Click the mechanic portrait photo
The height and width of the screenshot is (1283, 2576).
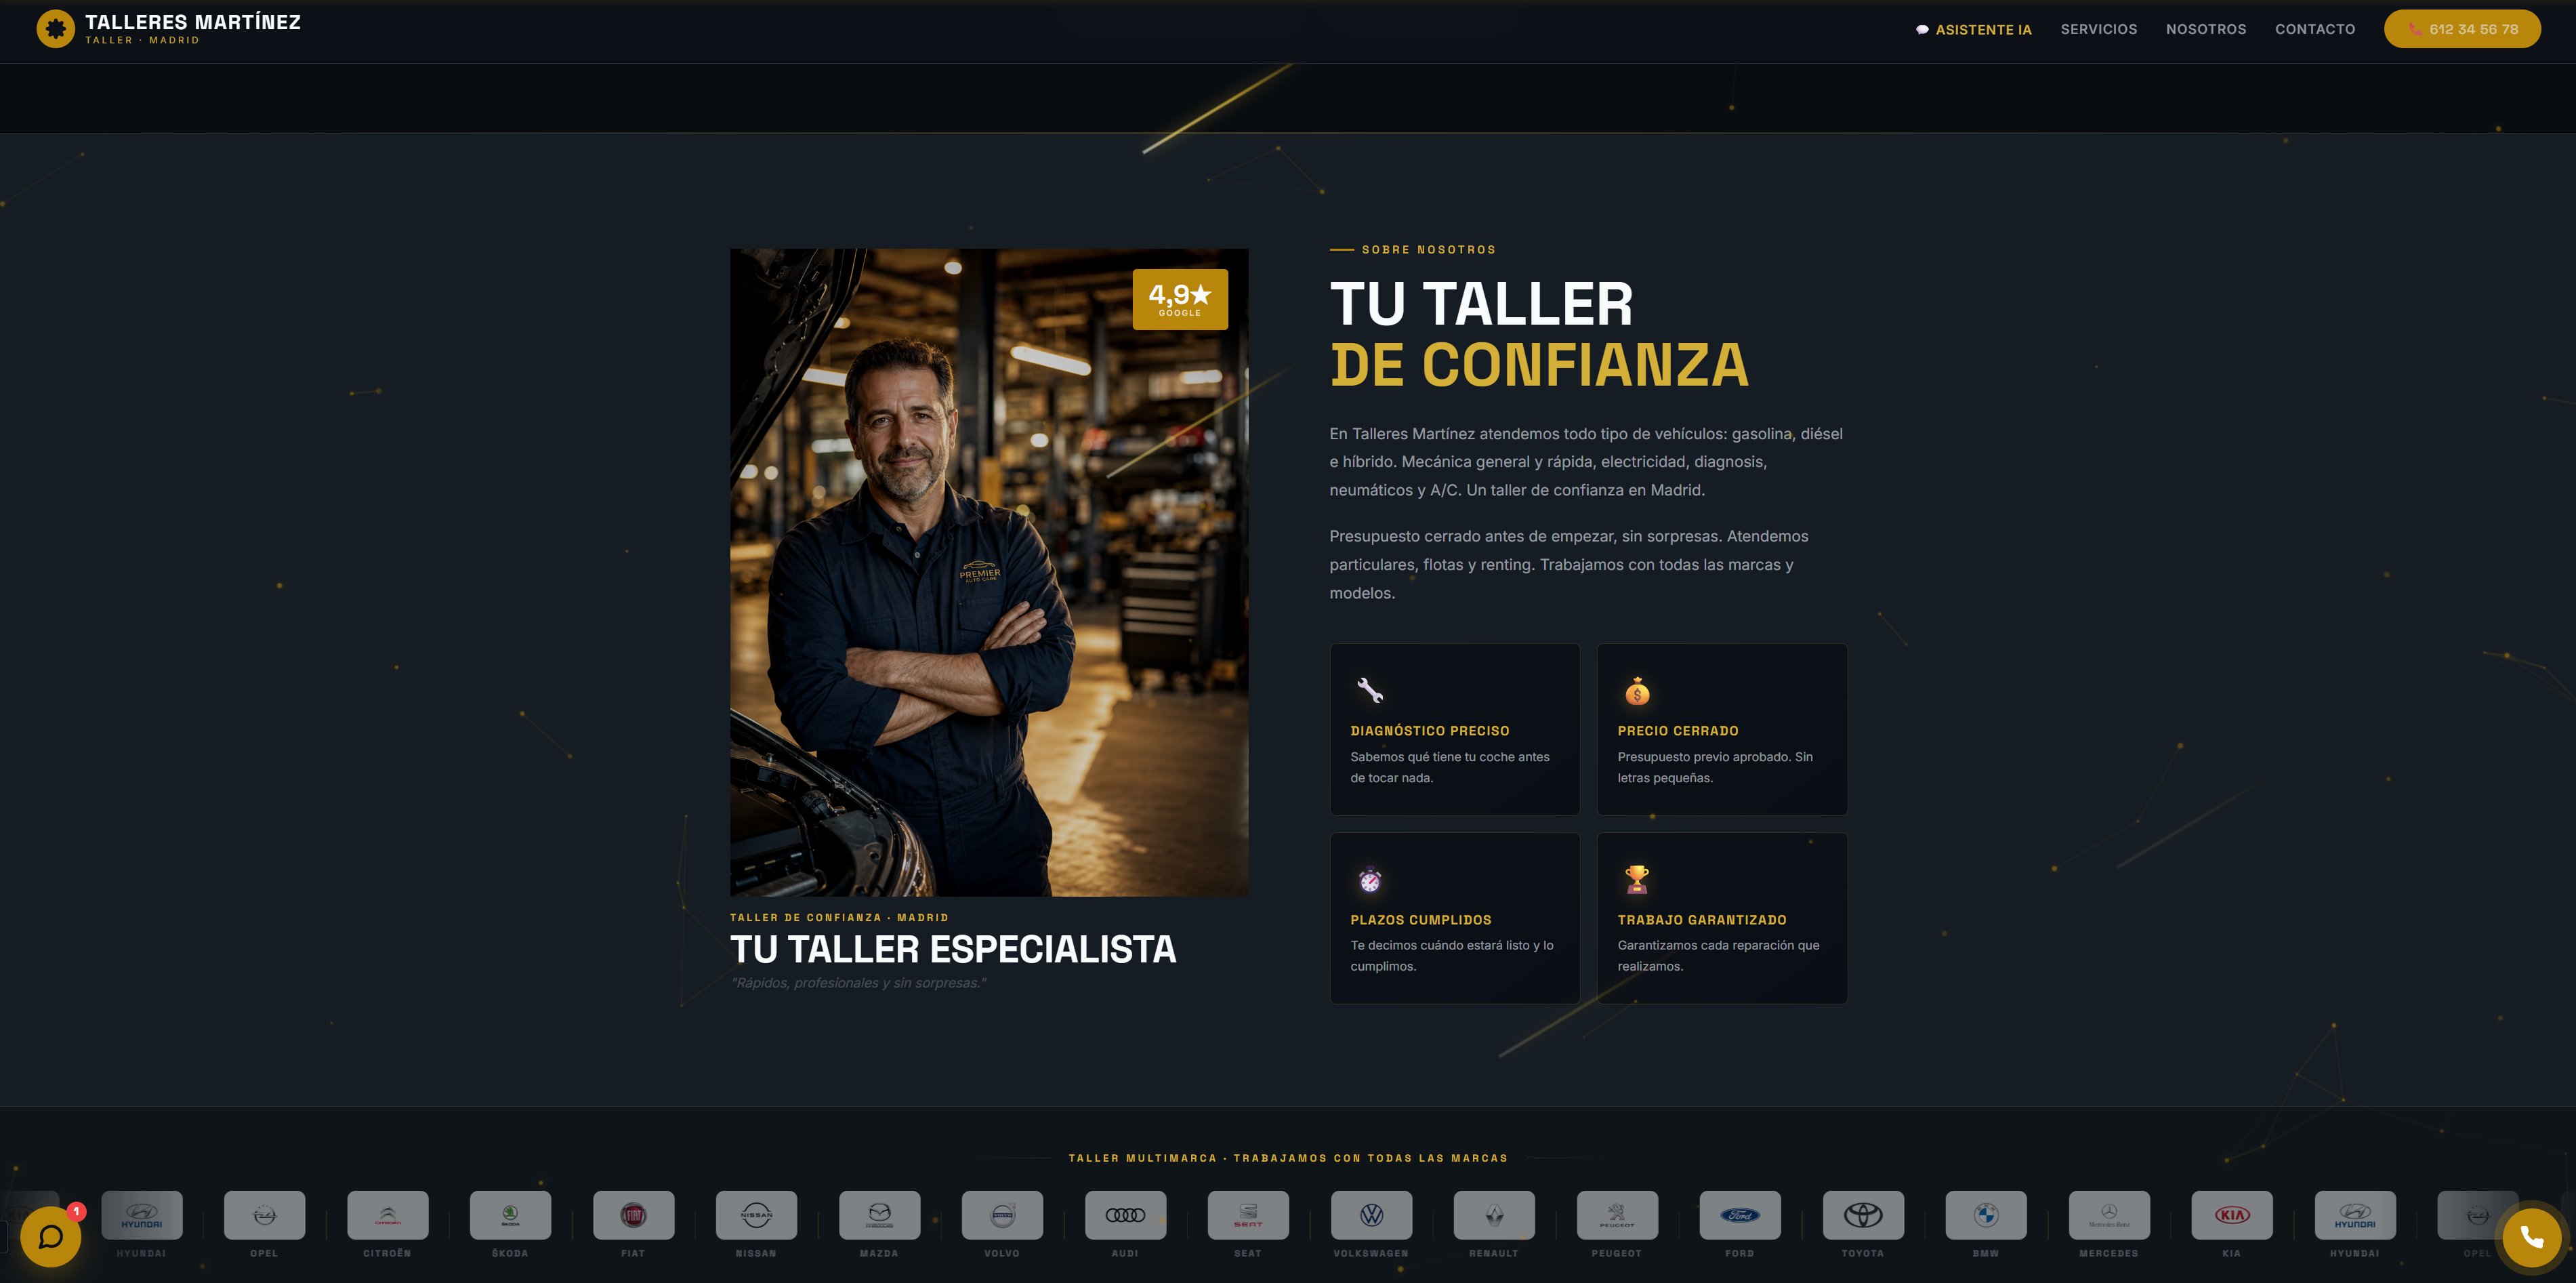989,572
